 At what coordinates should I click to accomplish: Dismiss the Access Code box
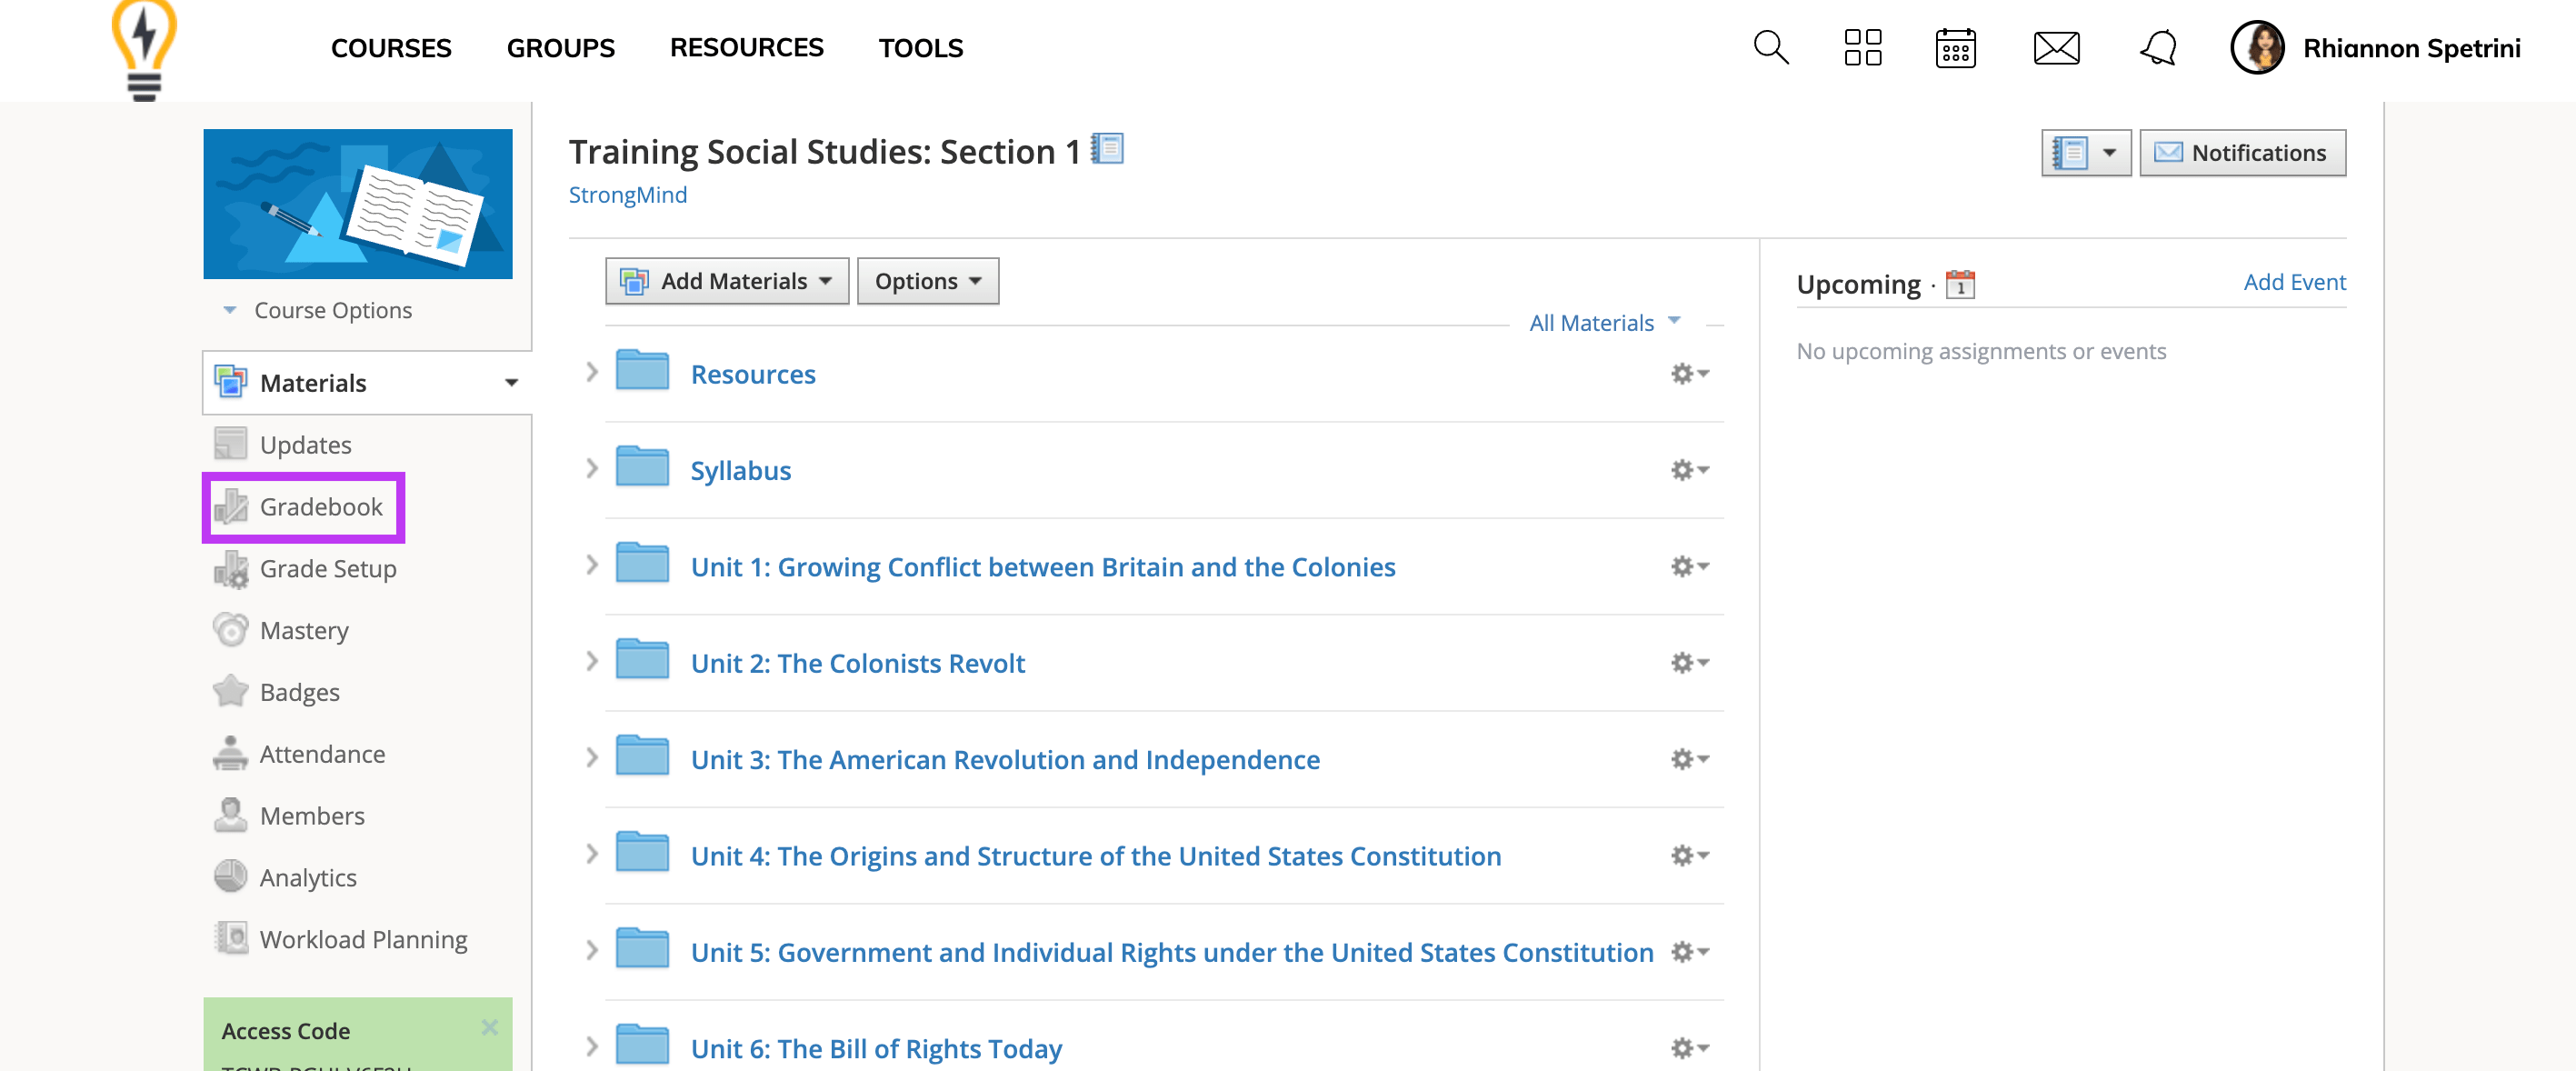coord(489,1027)
